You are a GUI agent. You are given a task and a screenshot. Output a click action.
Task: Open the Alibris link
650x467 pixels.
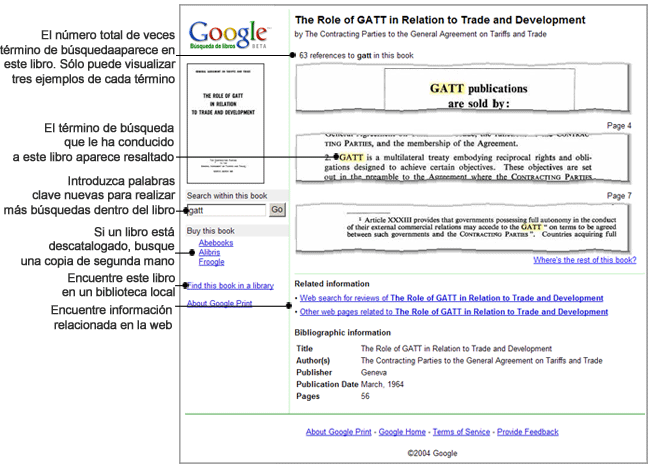tap(209, 252)
